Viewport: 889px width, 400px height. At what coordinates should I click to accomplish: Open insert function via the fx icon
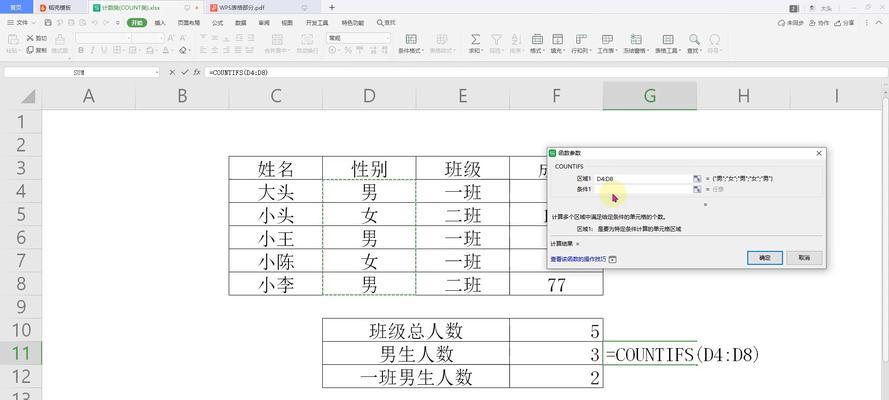click(197, 73)
